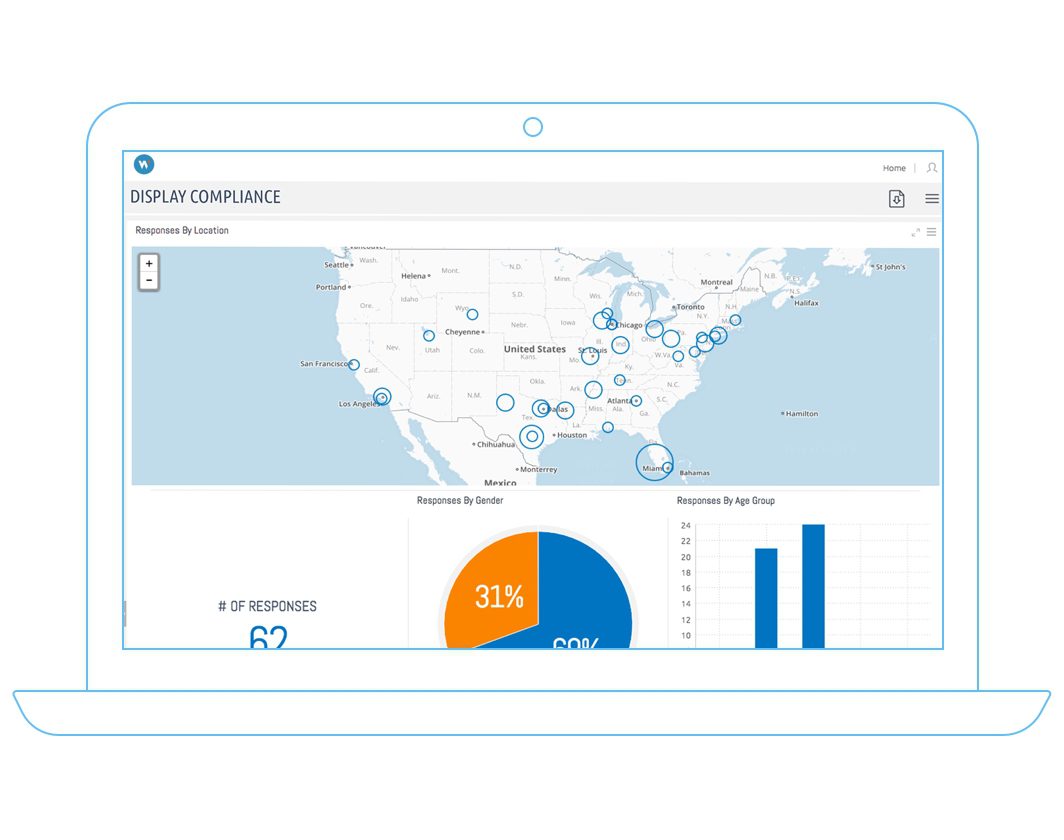Click the Los Angeles map marker
The width and height of the screenshot is (1064, 840).
pyautogui.click(x=382, y=397)
